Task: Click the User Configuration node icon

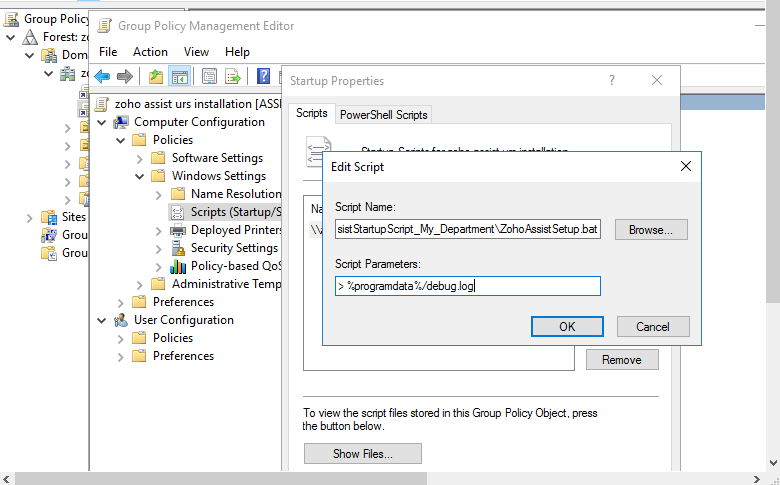Action: coord(121,320)
